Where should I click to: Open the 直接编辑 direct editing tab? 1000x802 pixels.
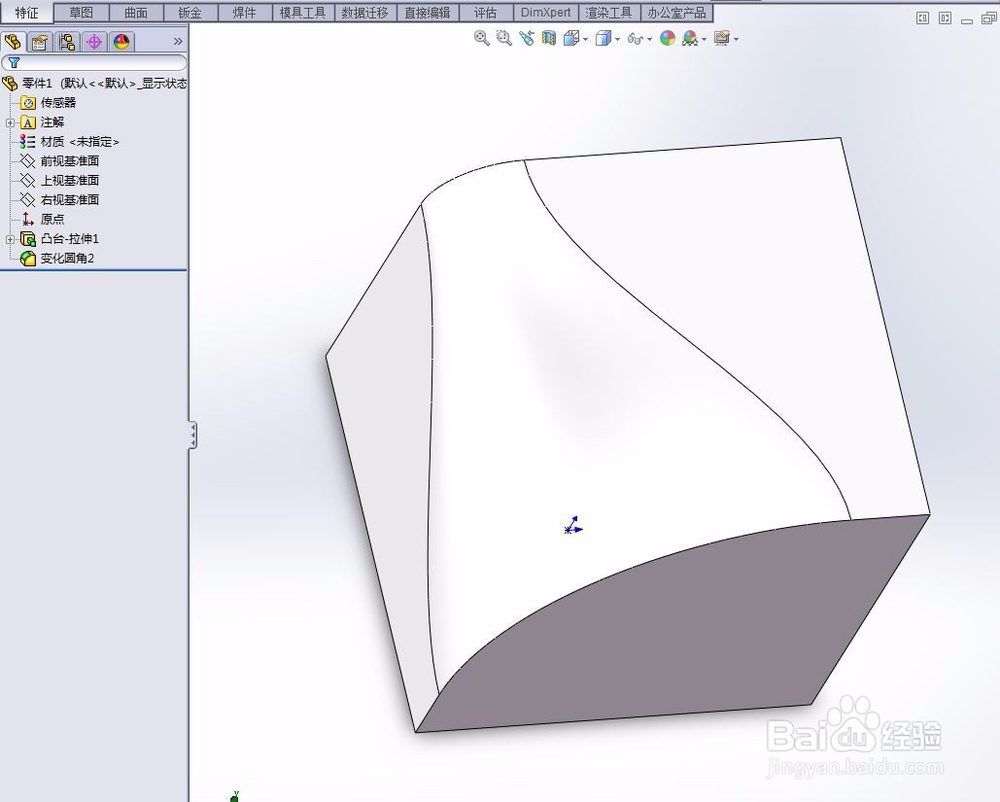point(427,12)
